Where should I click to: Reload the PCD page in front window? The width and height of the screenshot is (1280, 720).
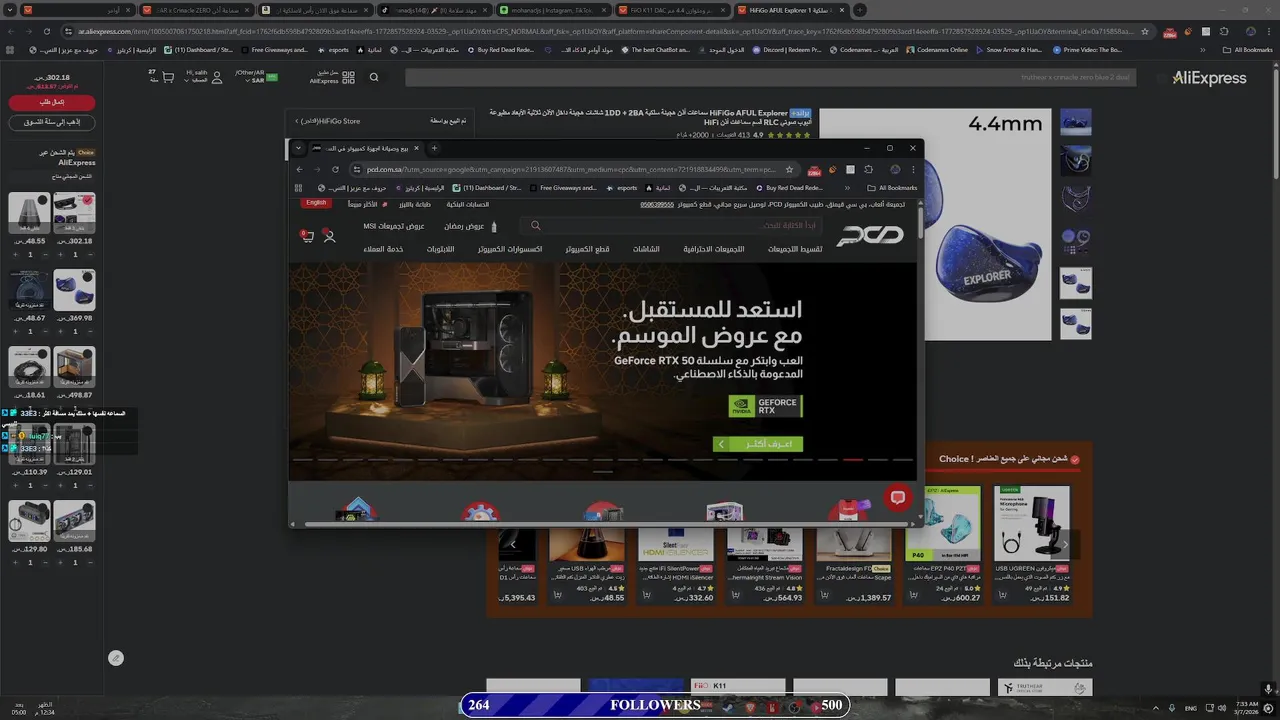[335, 169]
